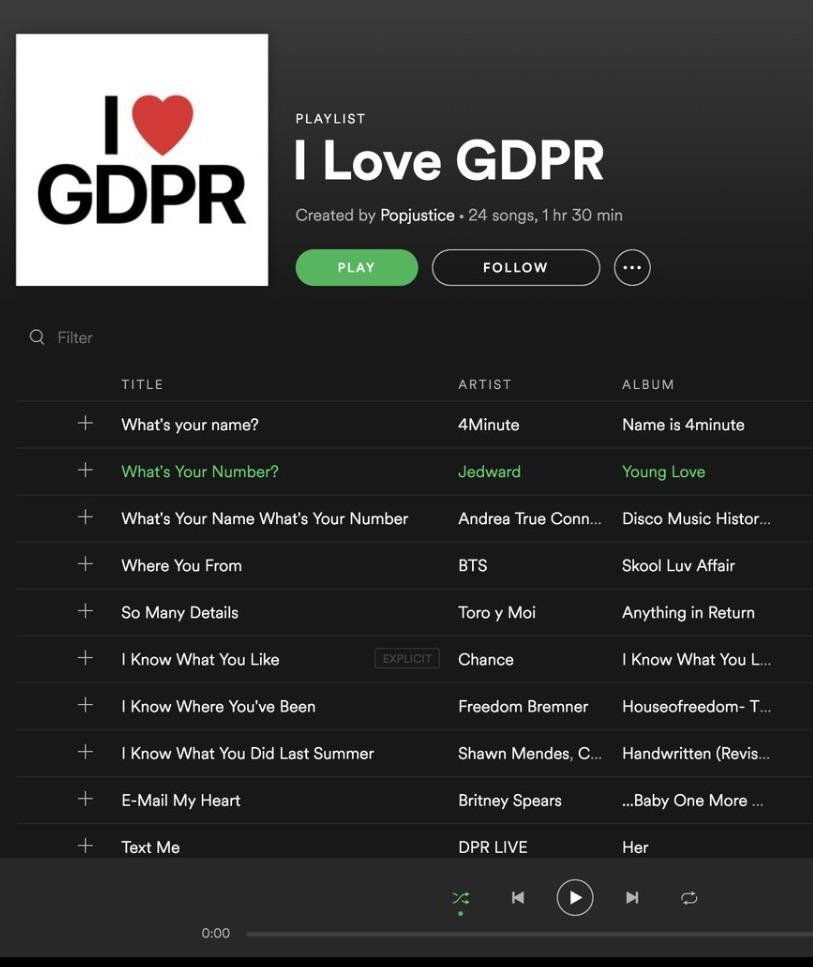Open album ...Baby One More ...

(692, 800)
